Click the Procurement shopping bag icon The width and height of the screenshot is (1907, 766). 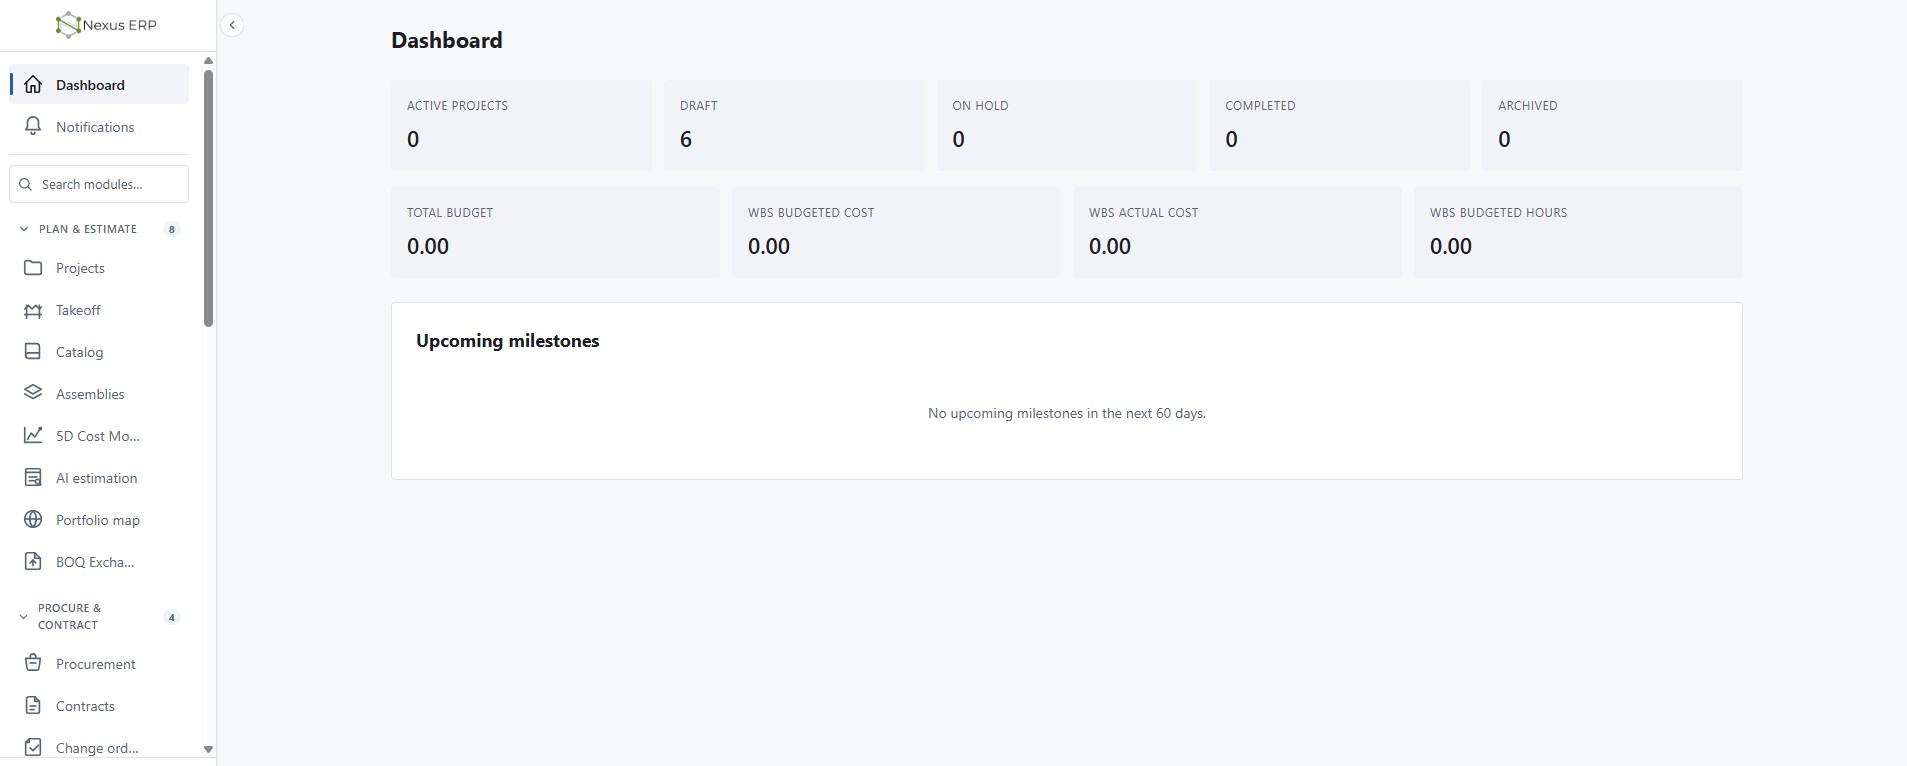click(x=33, y=664)
